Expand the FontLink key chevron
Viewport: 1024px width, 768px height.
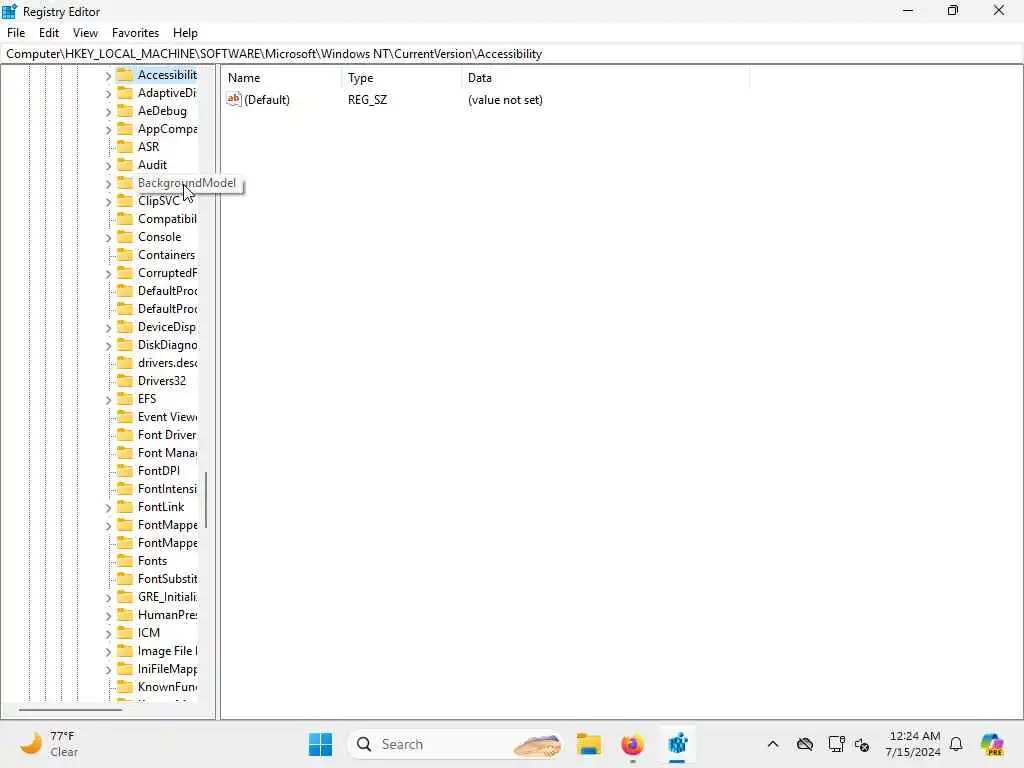click(108, 508)
